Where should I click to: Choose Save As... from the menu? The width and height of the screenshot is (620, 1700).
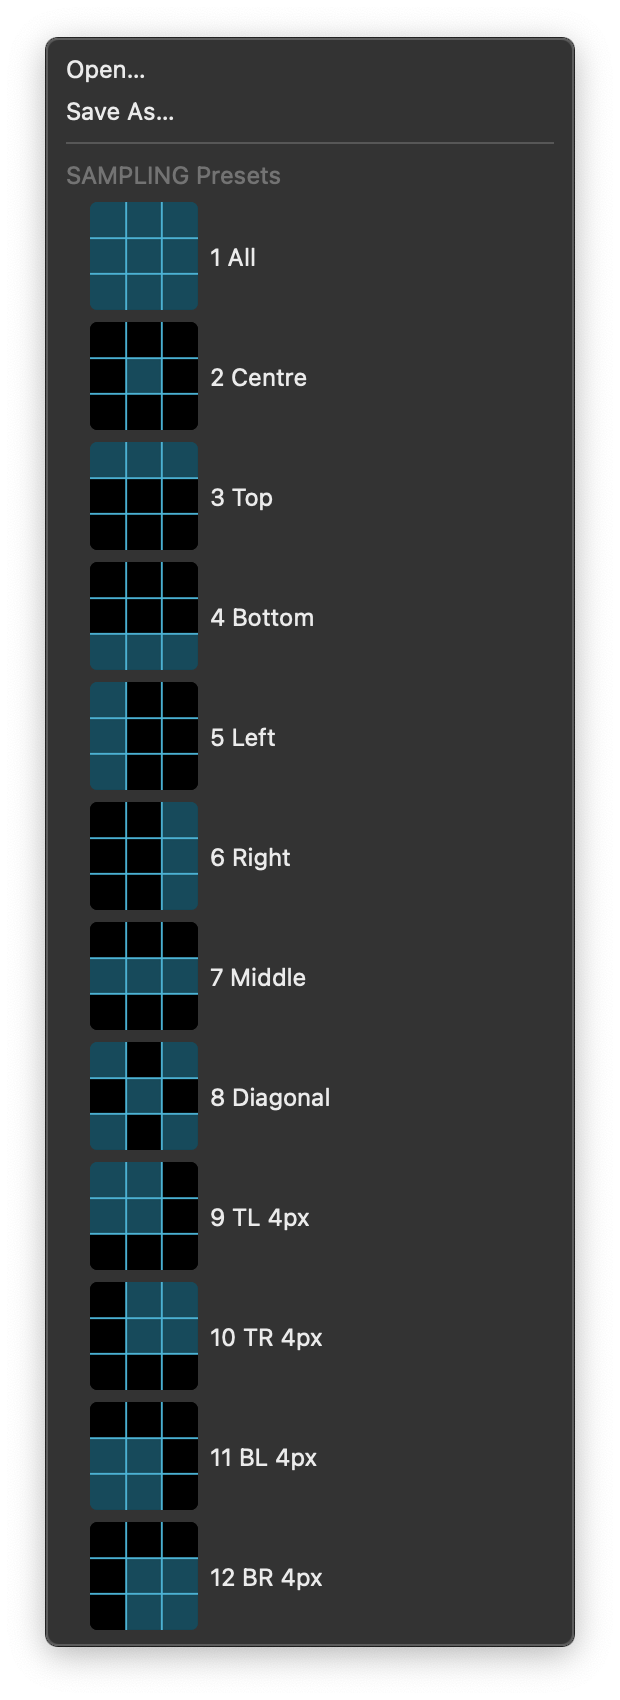(x=120, y=112)
